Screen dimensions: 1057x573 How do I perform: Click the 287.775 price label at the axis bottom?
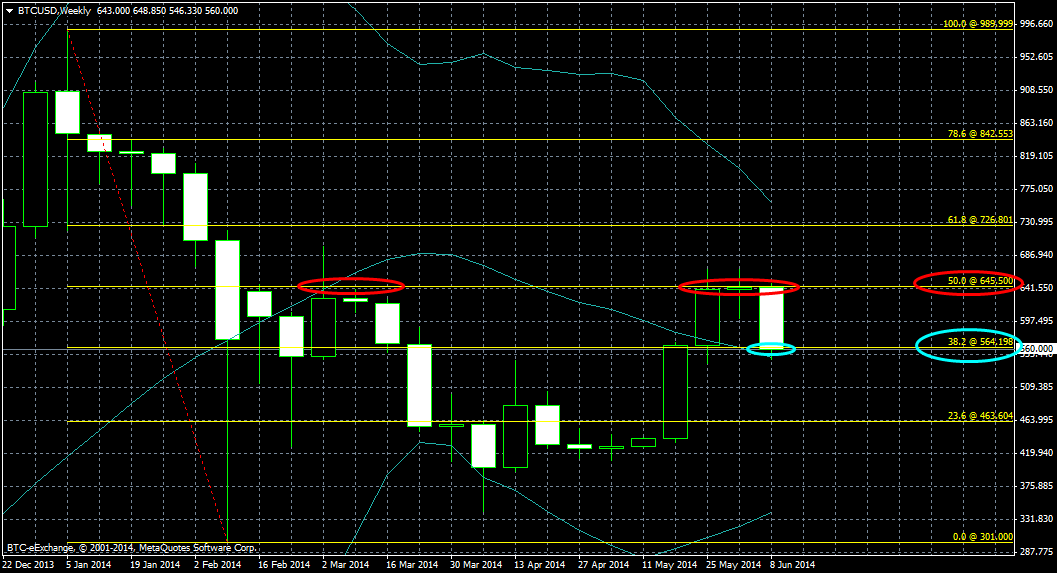click(x=1037, y=551)
